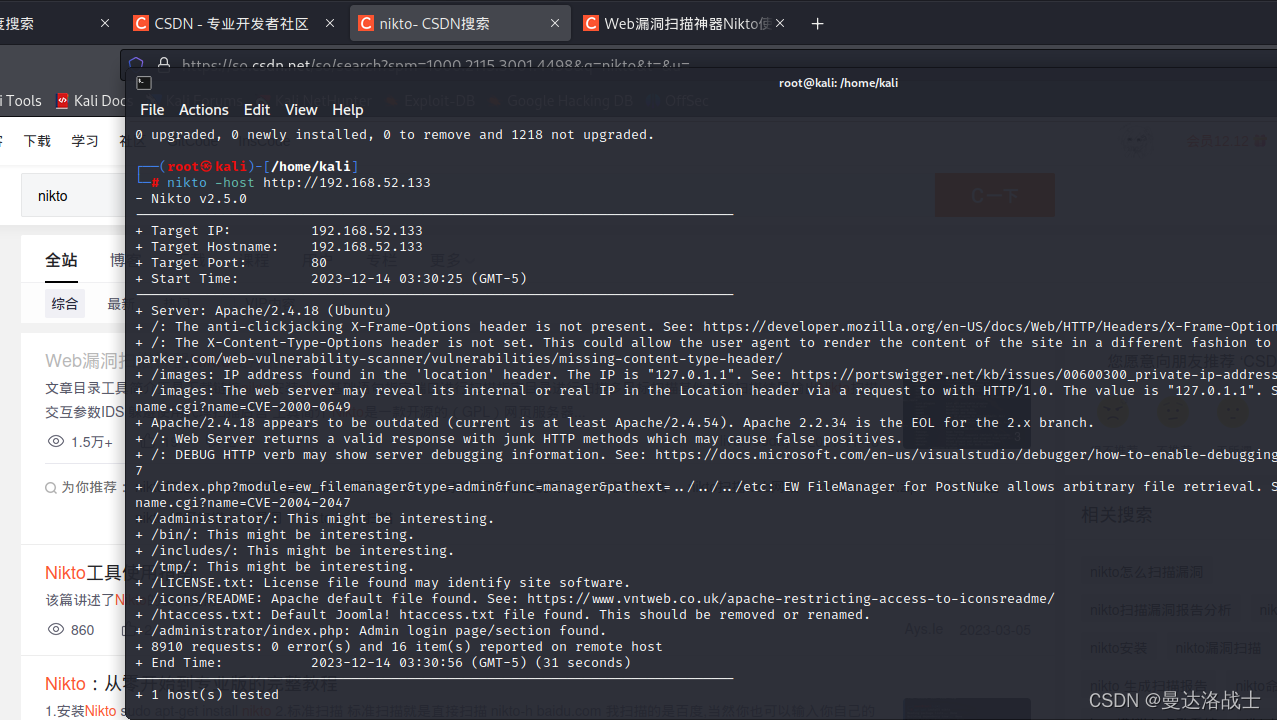This screenshot has width=1277, height=720.
Task: Open the Edit menu in terminal
Action: (257, 110)
